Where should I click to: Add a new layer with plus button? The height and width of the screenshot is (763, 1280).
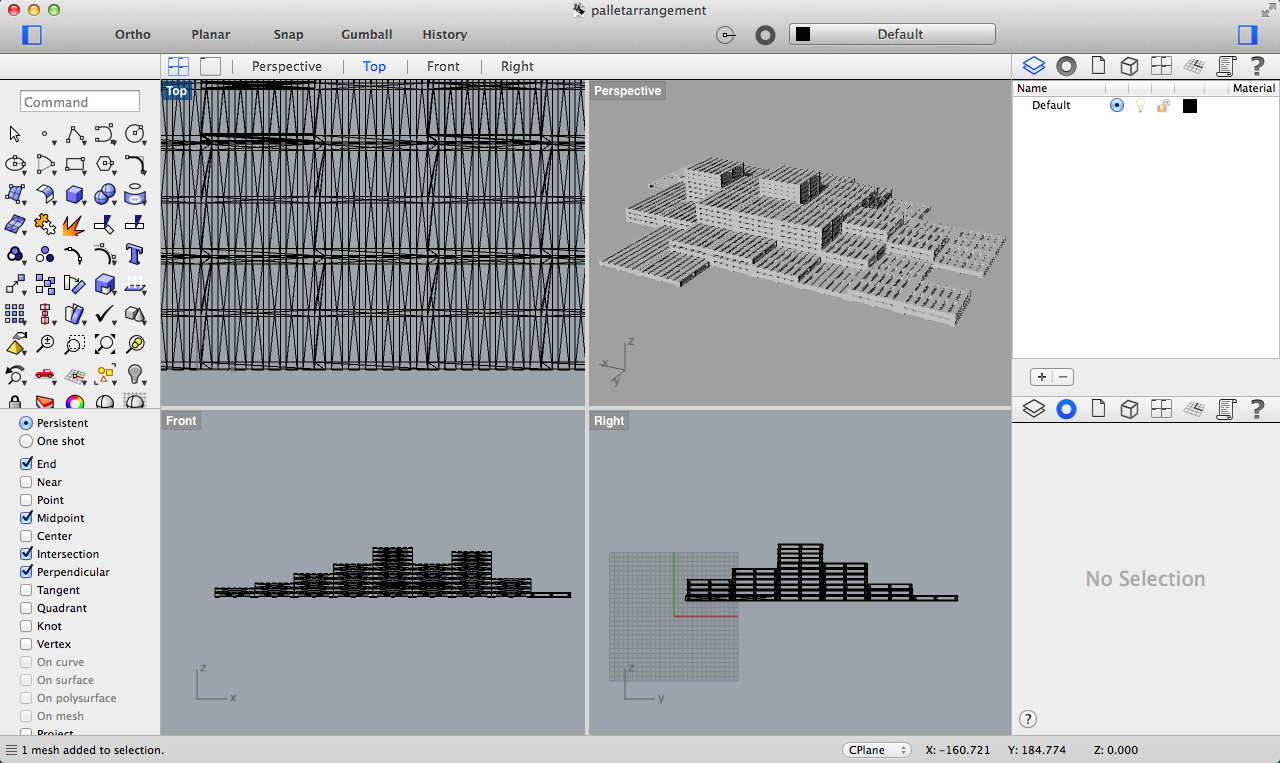coord(1041,377)
